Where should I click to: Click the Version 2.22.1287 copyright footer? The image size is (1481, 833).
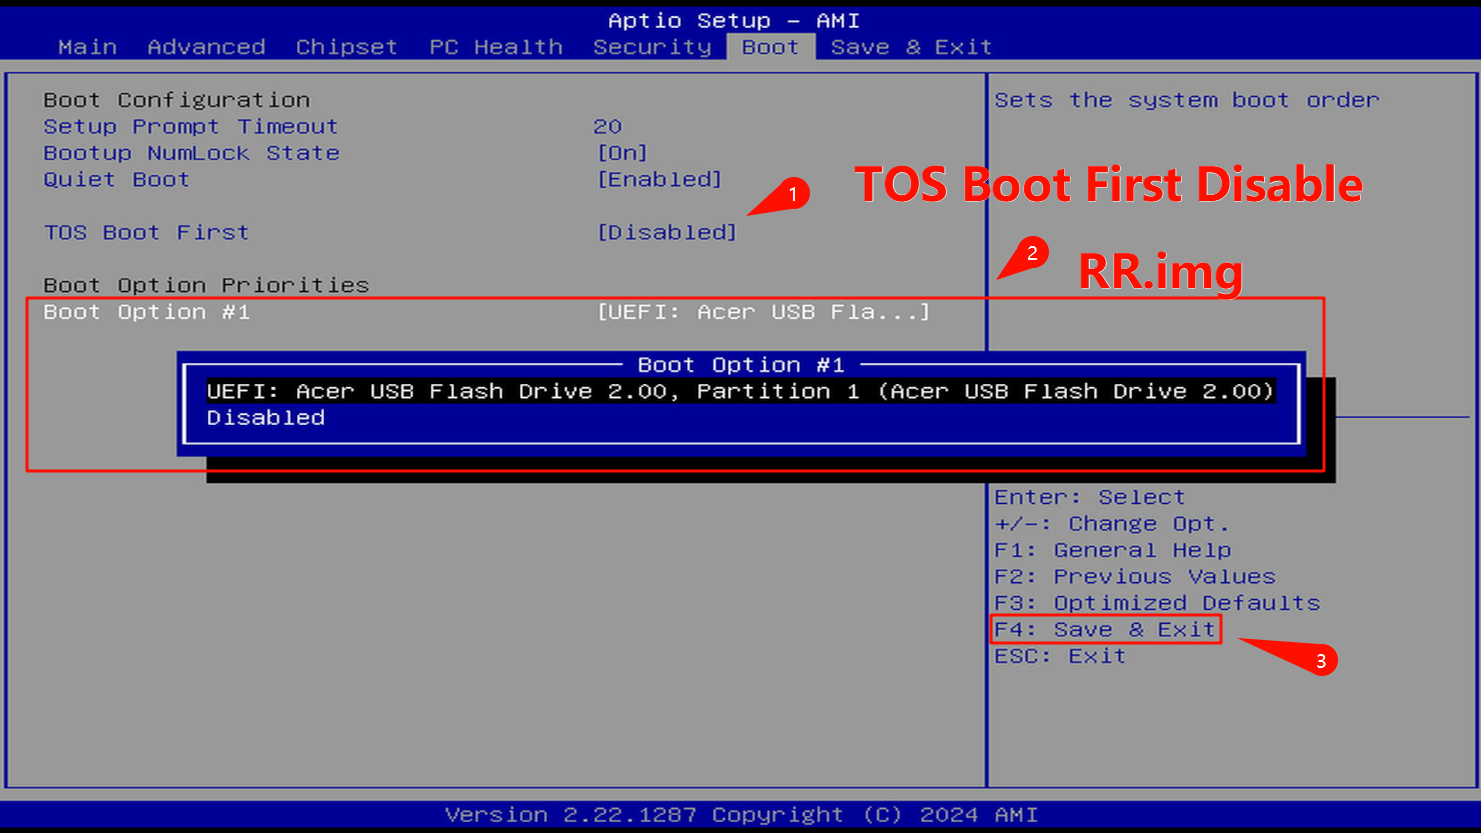[x=741, y=815]
